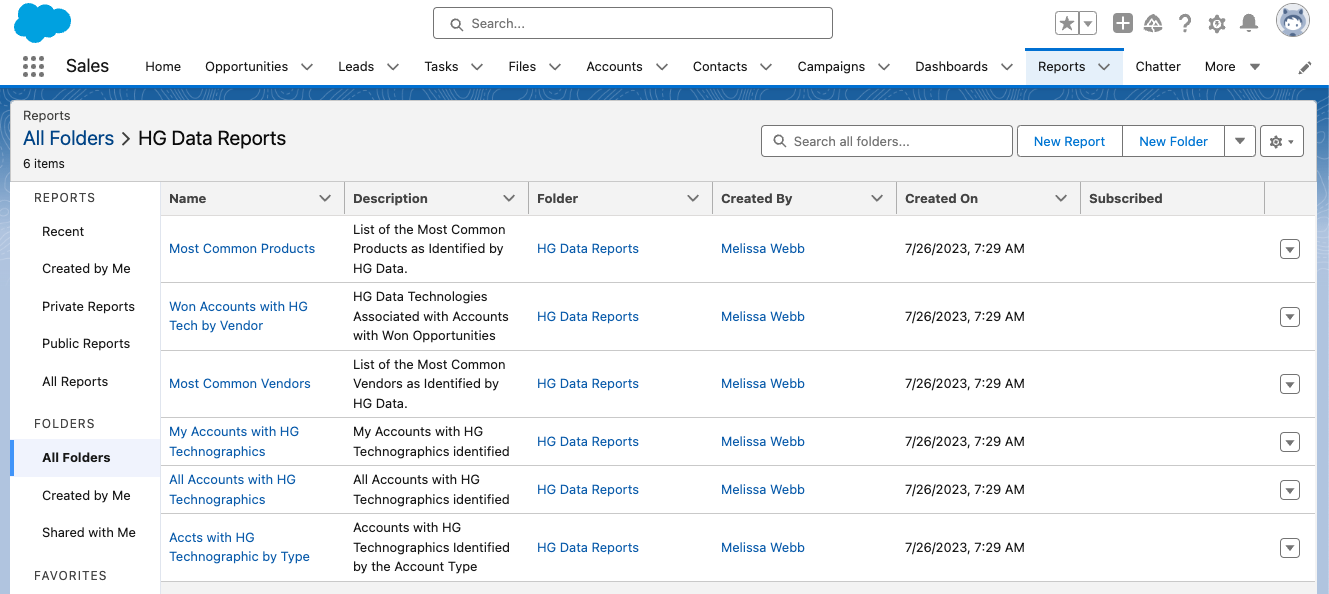
Task: Expand the Reports tab dropdown chevron
Action: click(x=1104, y=67)
